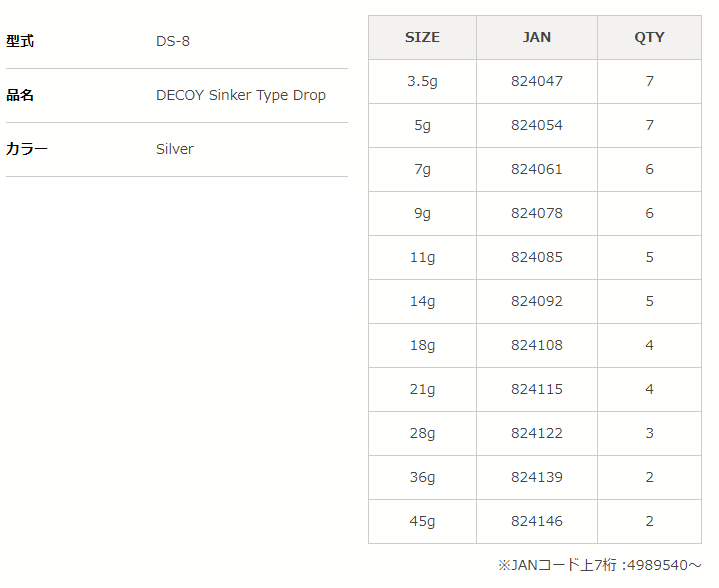
Task: Select the 18g size cell
Action: coord(422,345)
